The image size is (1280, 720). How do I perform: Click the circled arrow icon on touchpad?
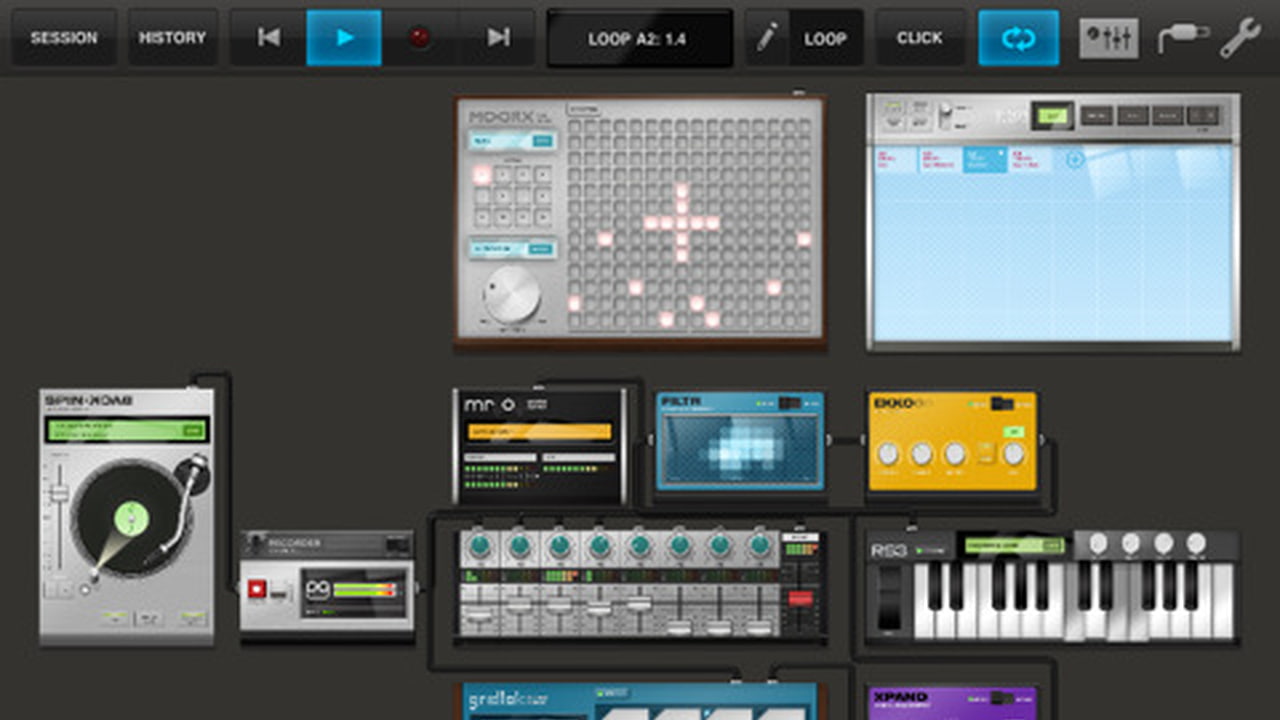click(1075, 159)
